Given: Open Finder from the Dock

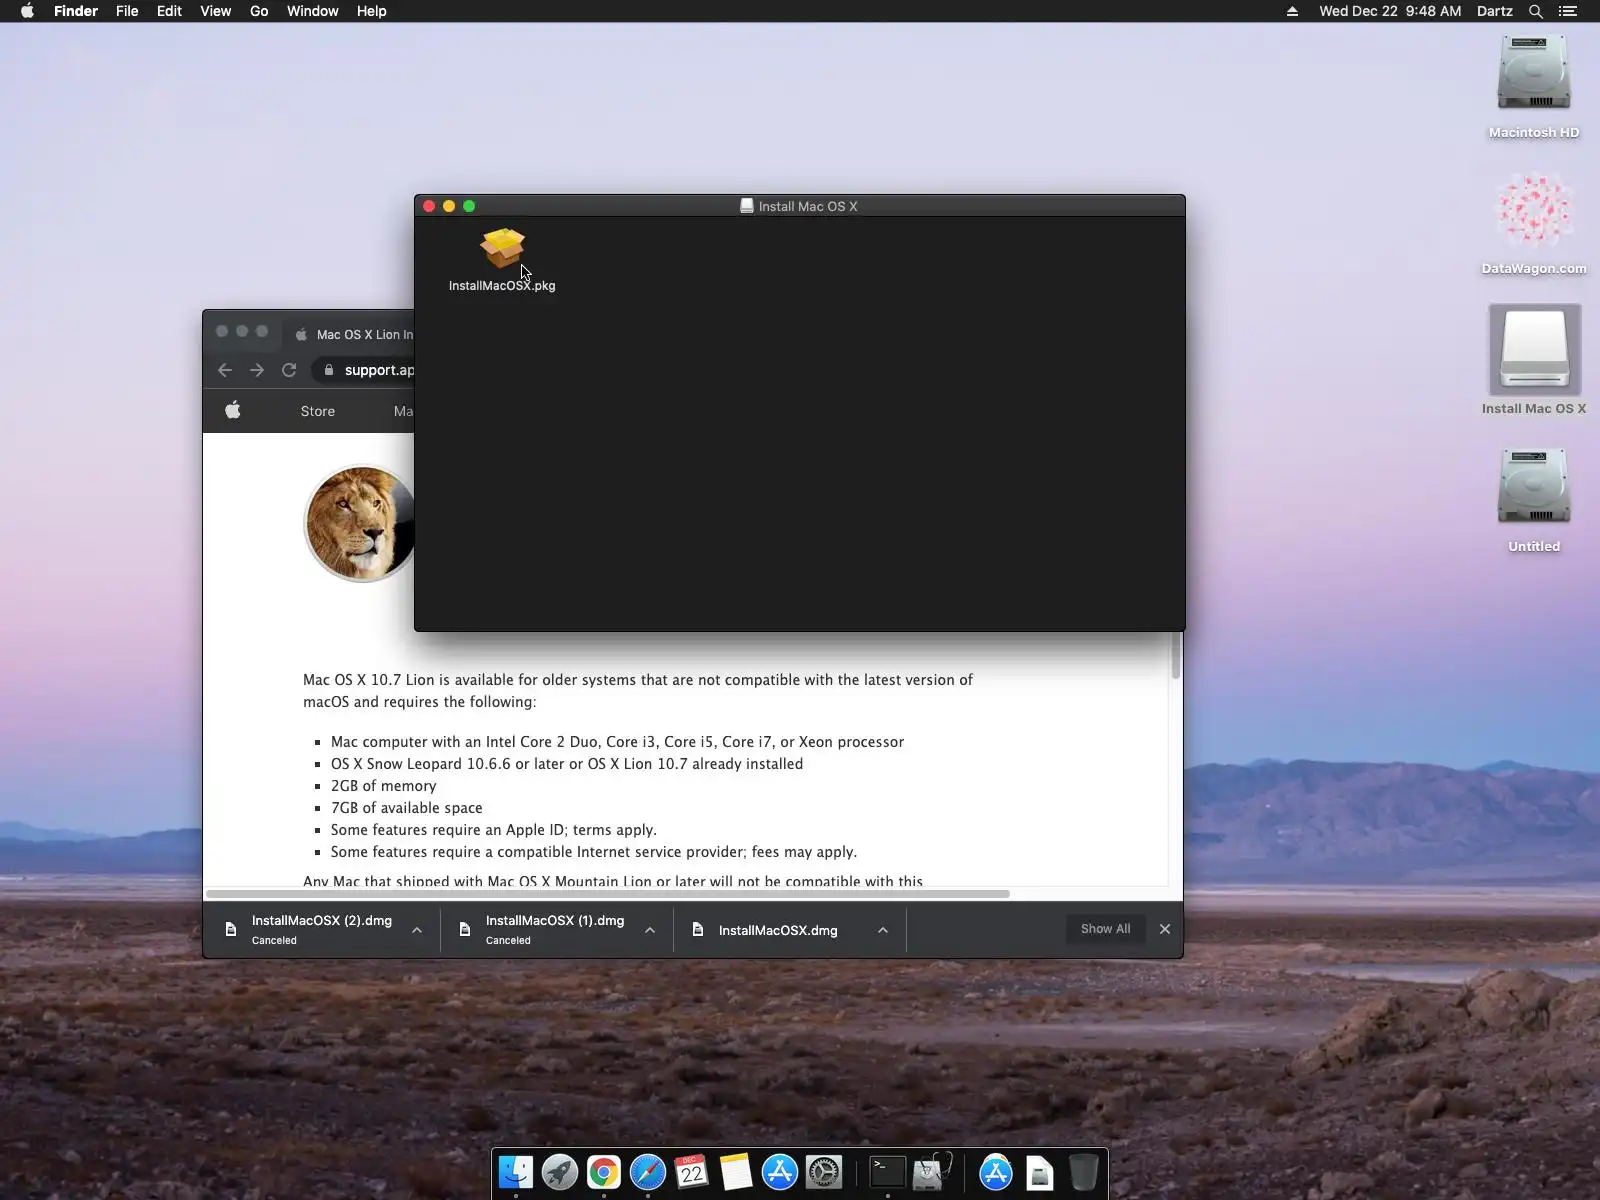Looking at the screenshot, I should tap(516, 1172).
